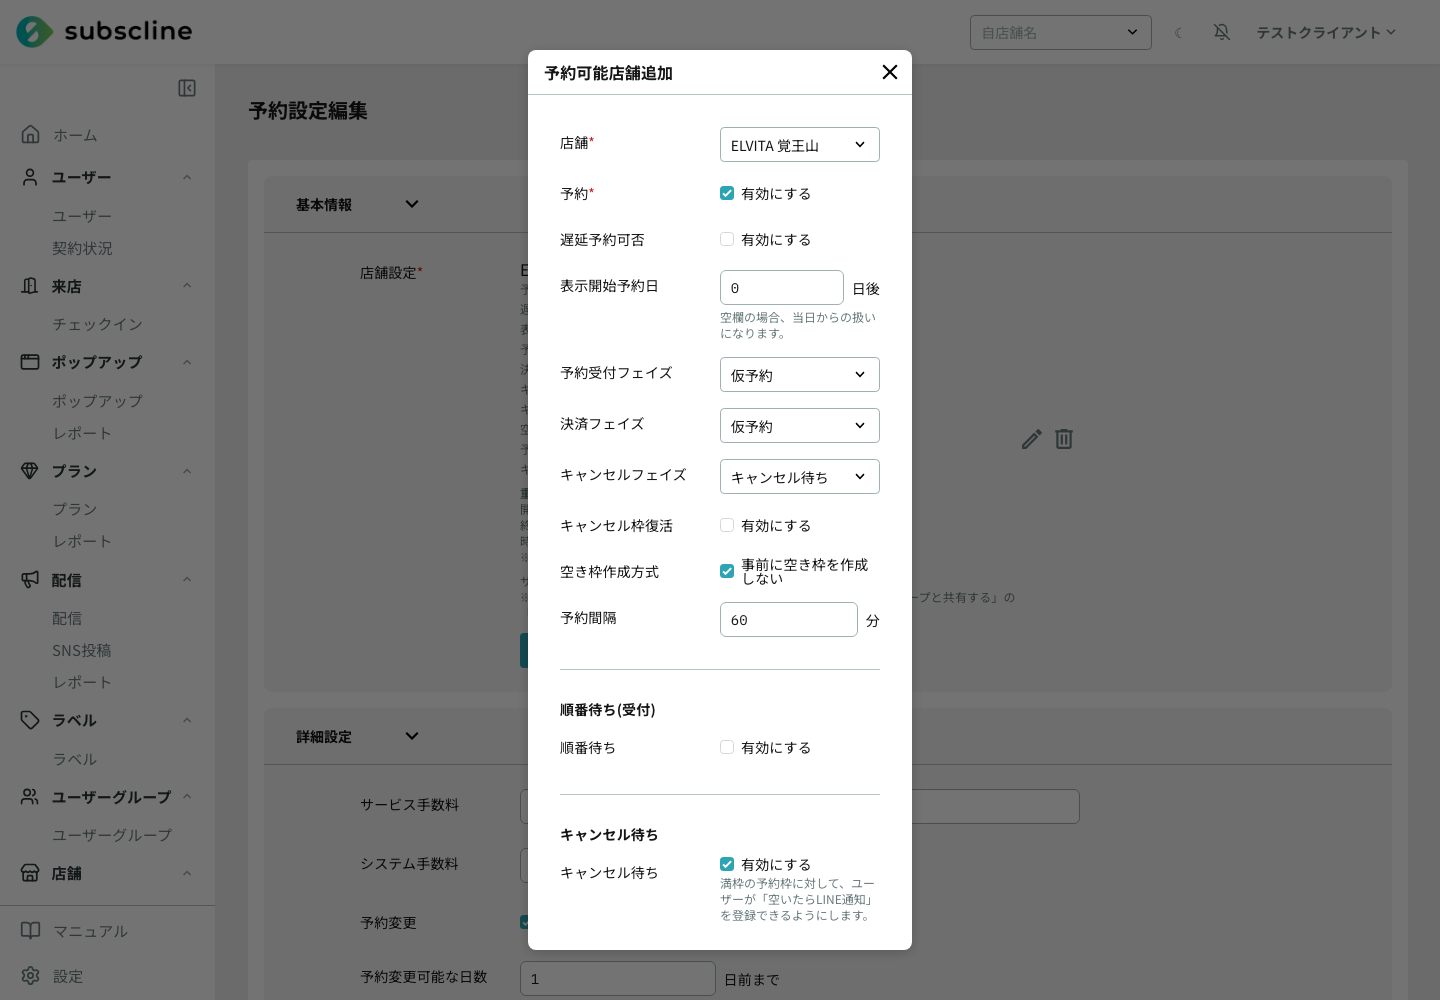This screenshot has width=1440, height=1000.
Task: Toggle 事前に空き枠を作成しない checkbox
Action: pos(727,571)
